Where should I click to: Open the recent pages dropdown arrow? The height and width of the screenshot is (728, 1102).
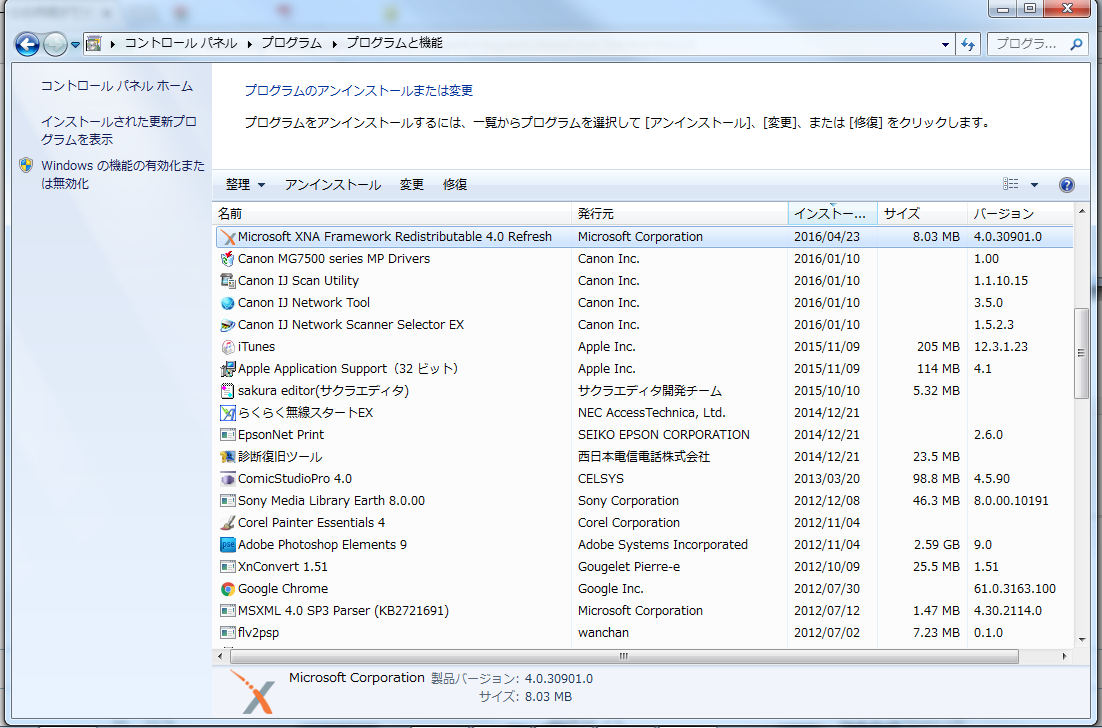[75, 45]
